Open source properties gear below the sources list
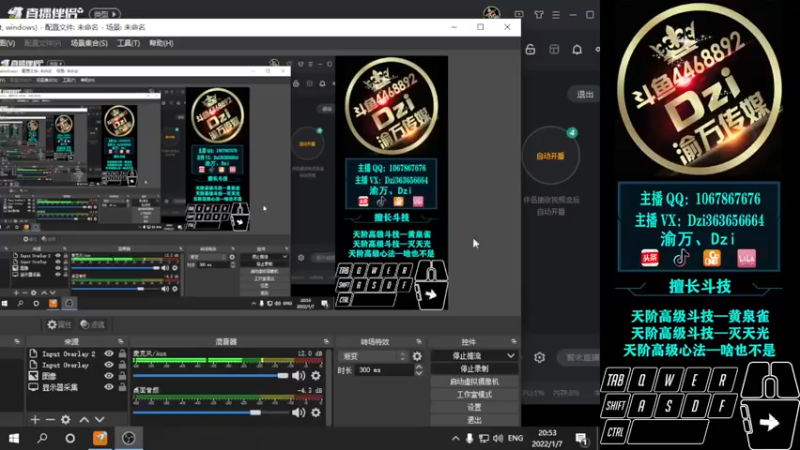Image resolution: width=800 pixels, height=450 pixels. tap(65, 419)
